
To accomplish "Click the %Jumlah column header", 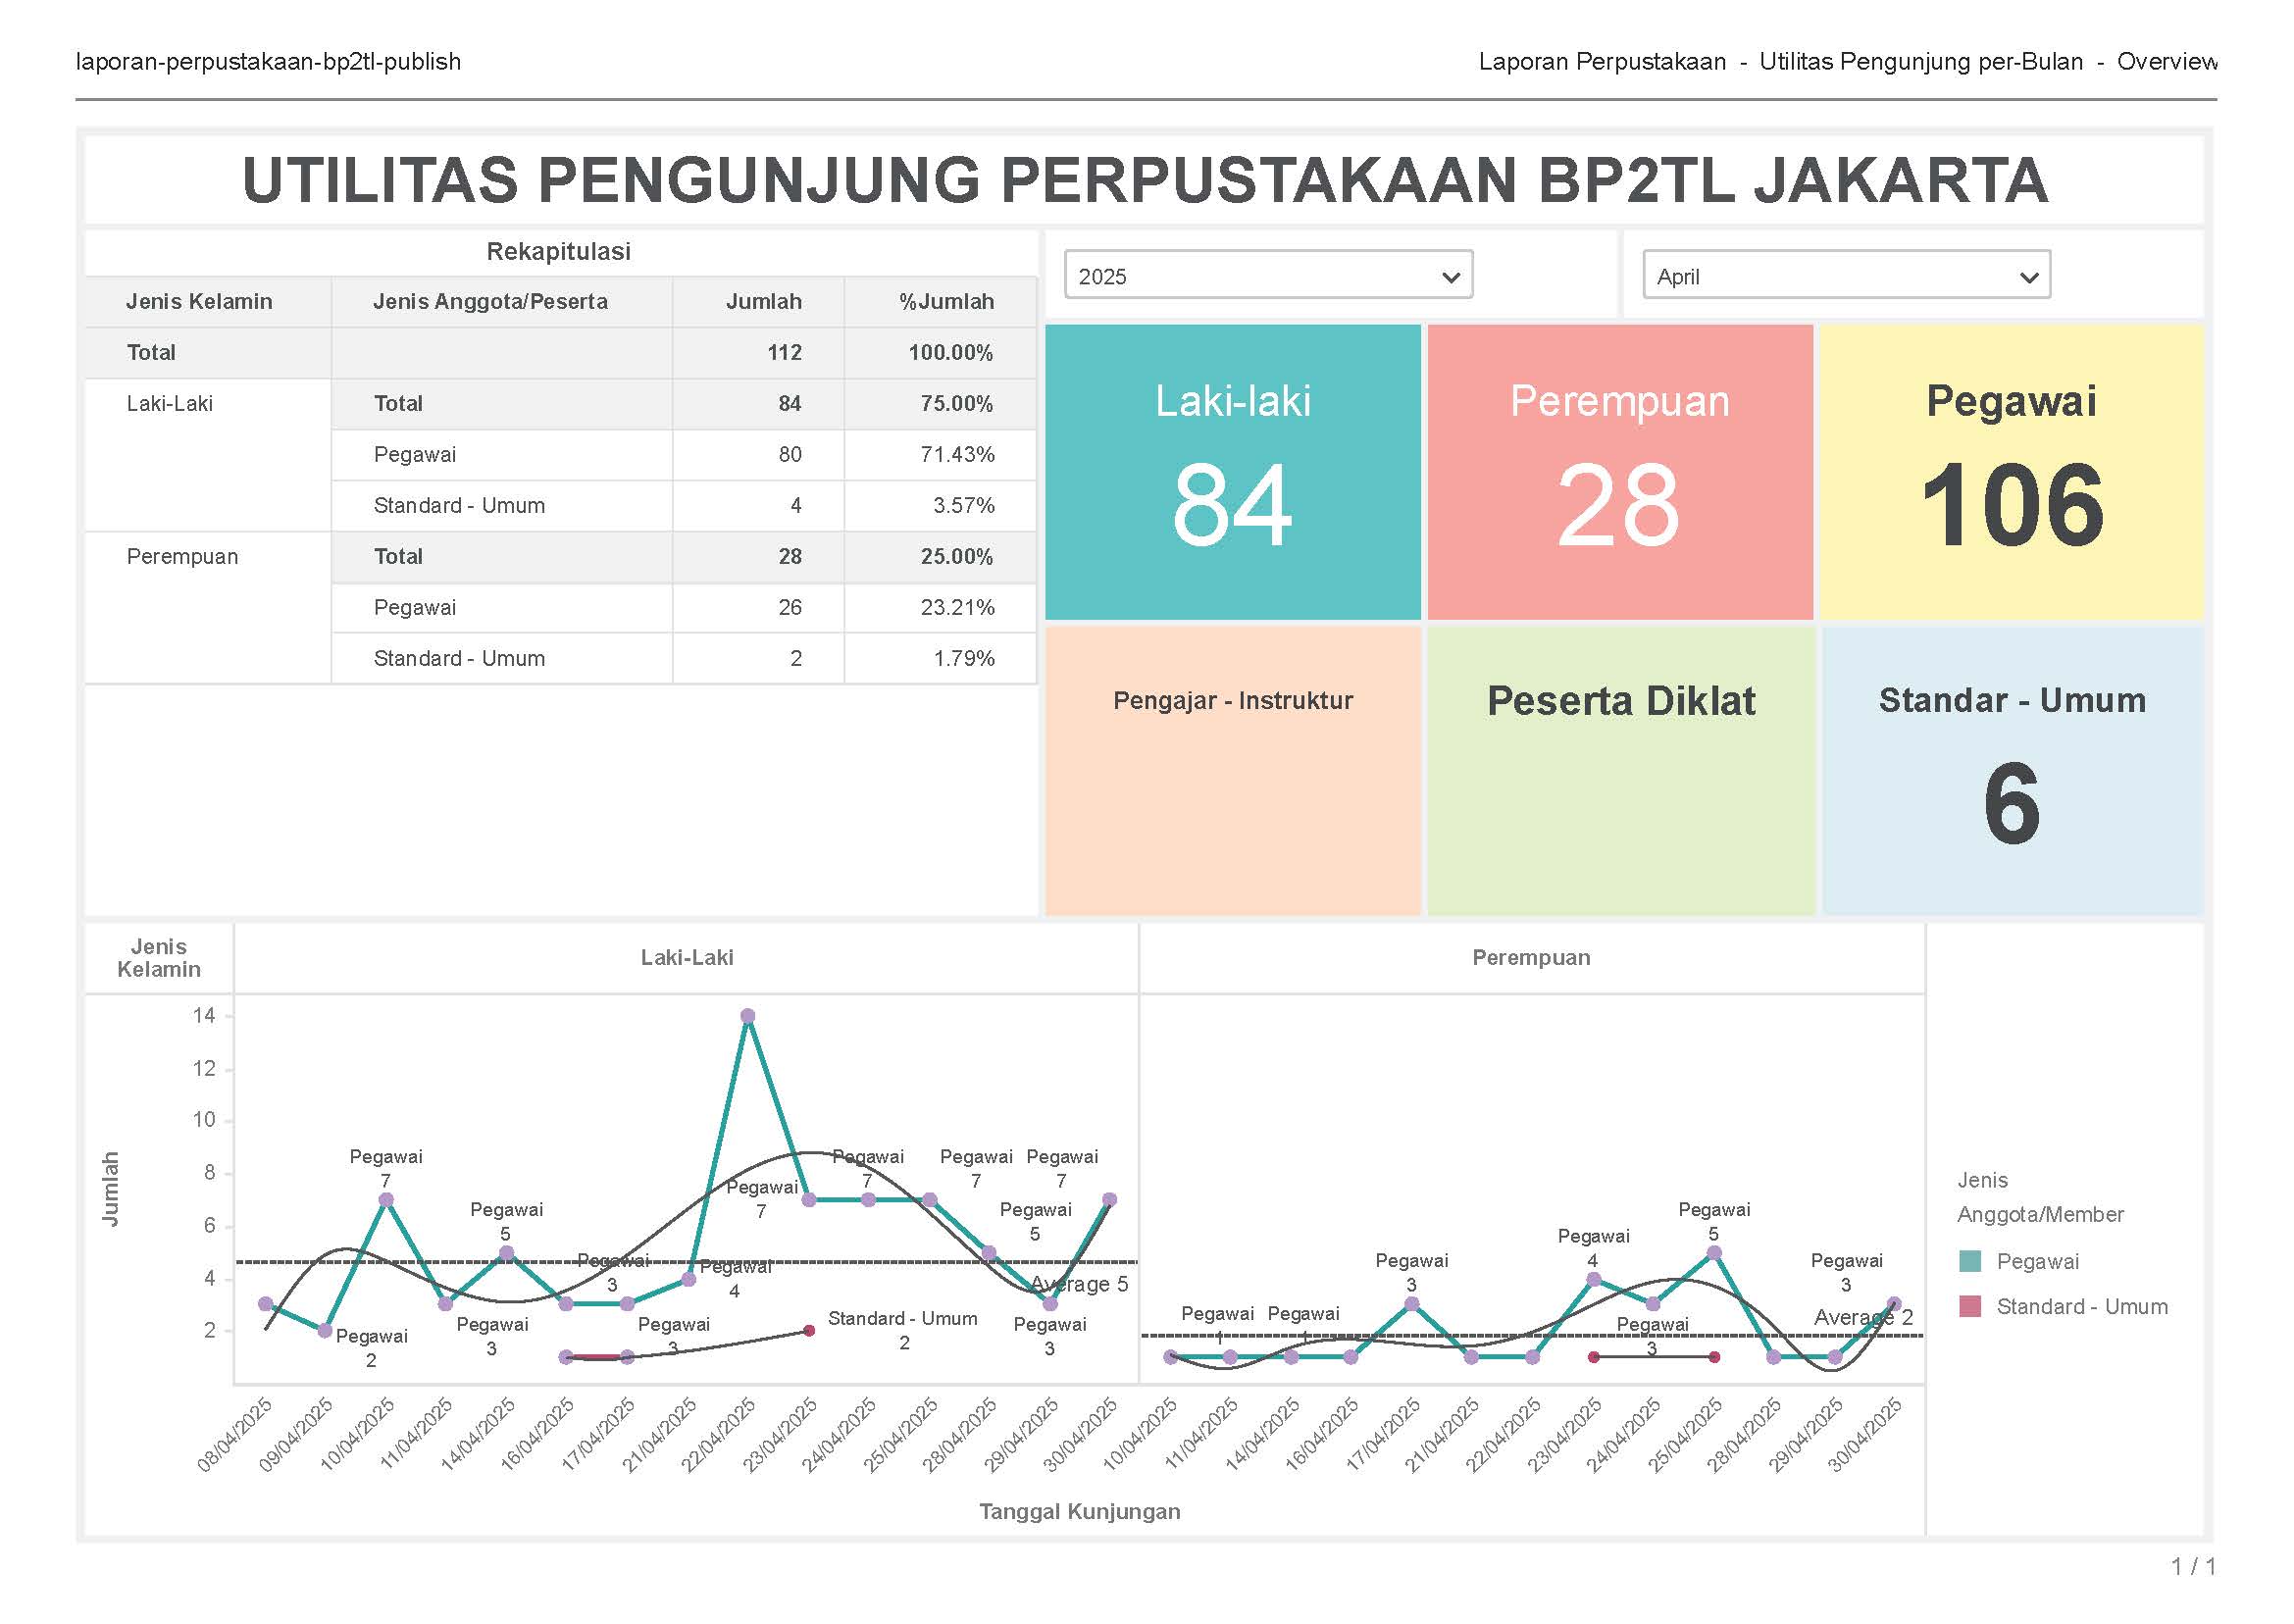I will (x=945, y=302).
